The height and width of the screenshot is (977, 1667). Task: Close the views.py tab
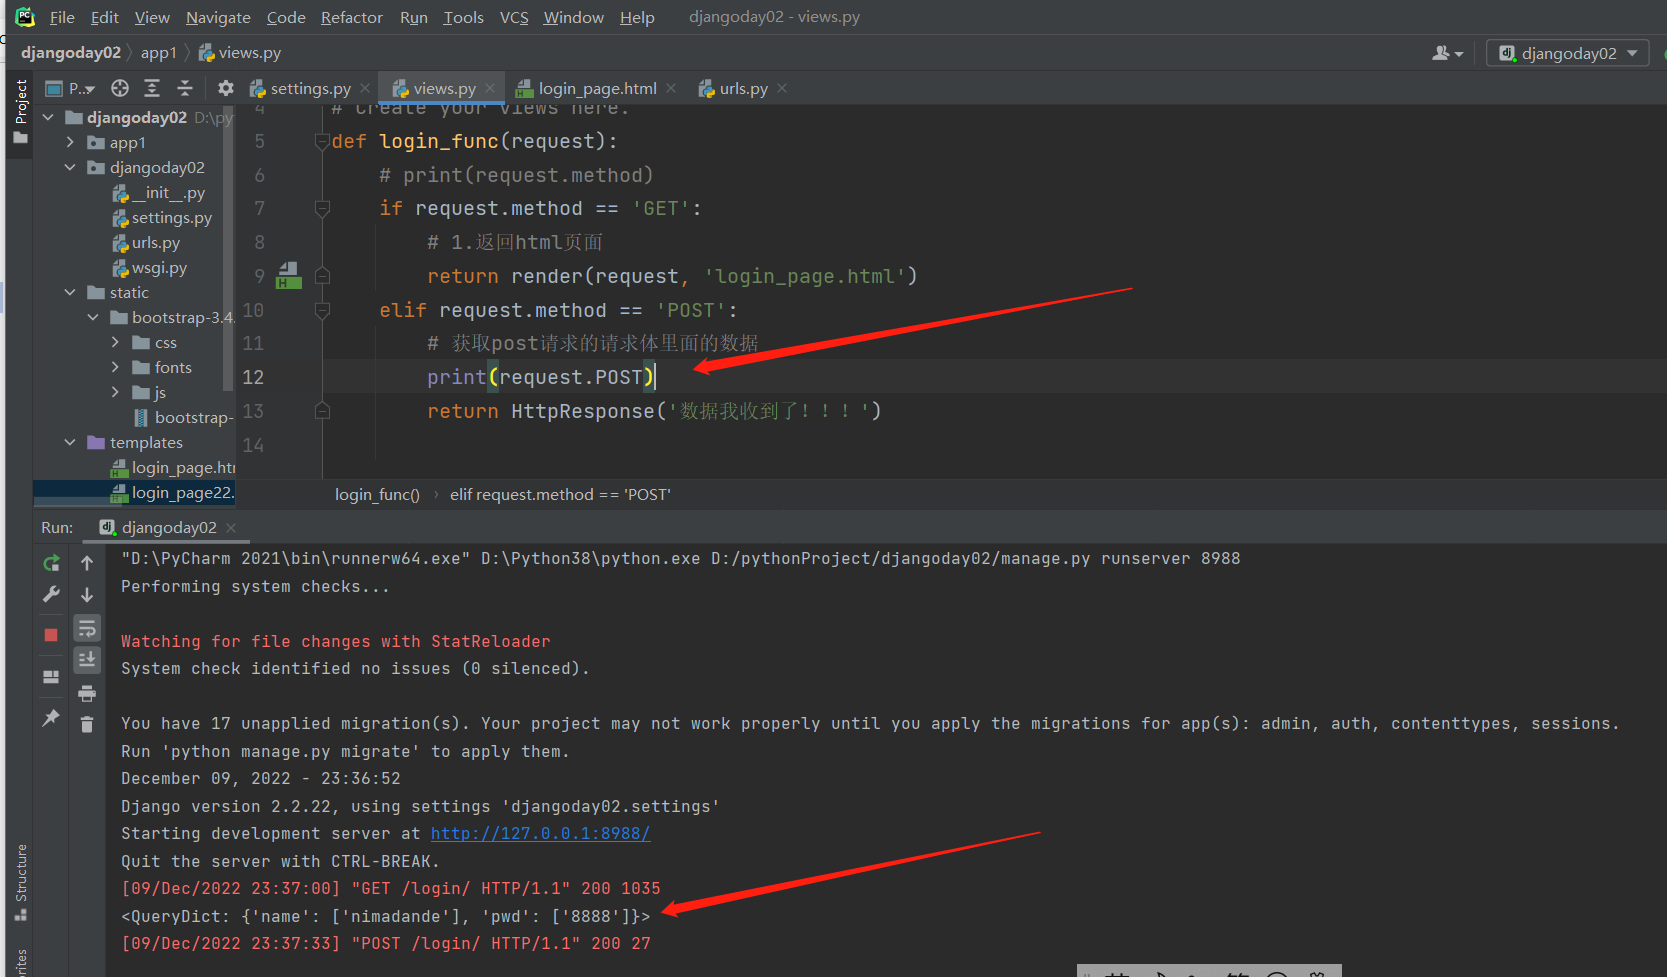pos(490,88)
